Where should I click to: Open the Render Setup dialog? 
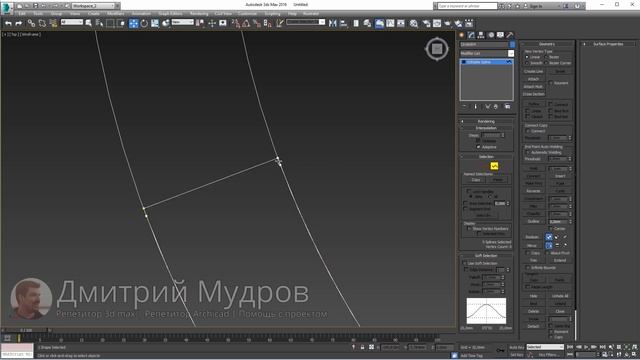(426, 24)
